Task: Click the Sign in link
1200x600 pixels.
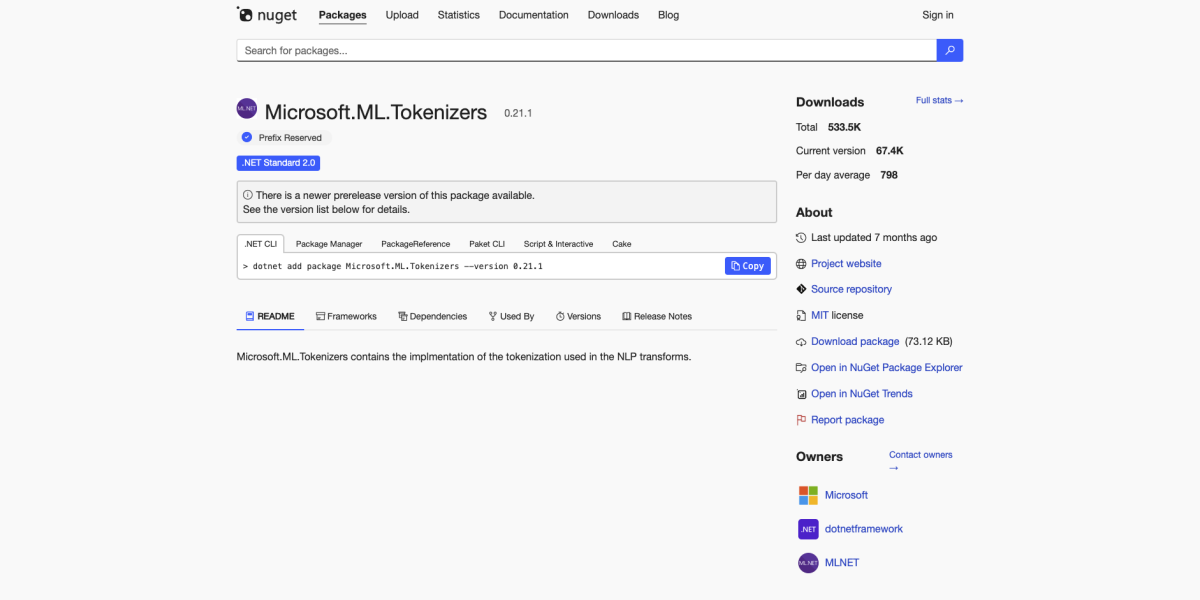Action: [x=937, y=15]
